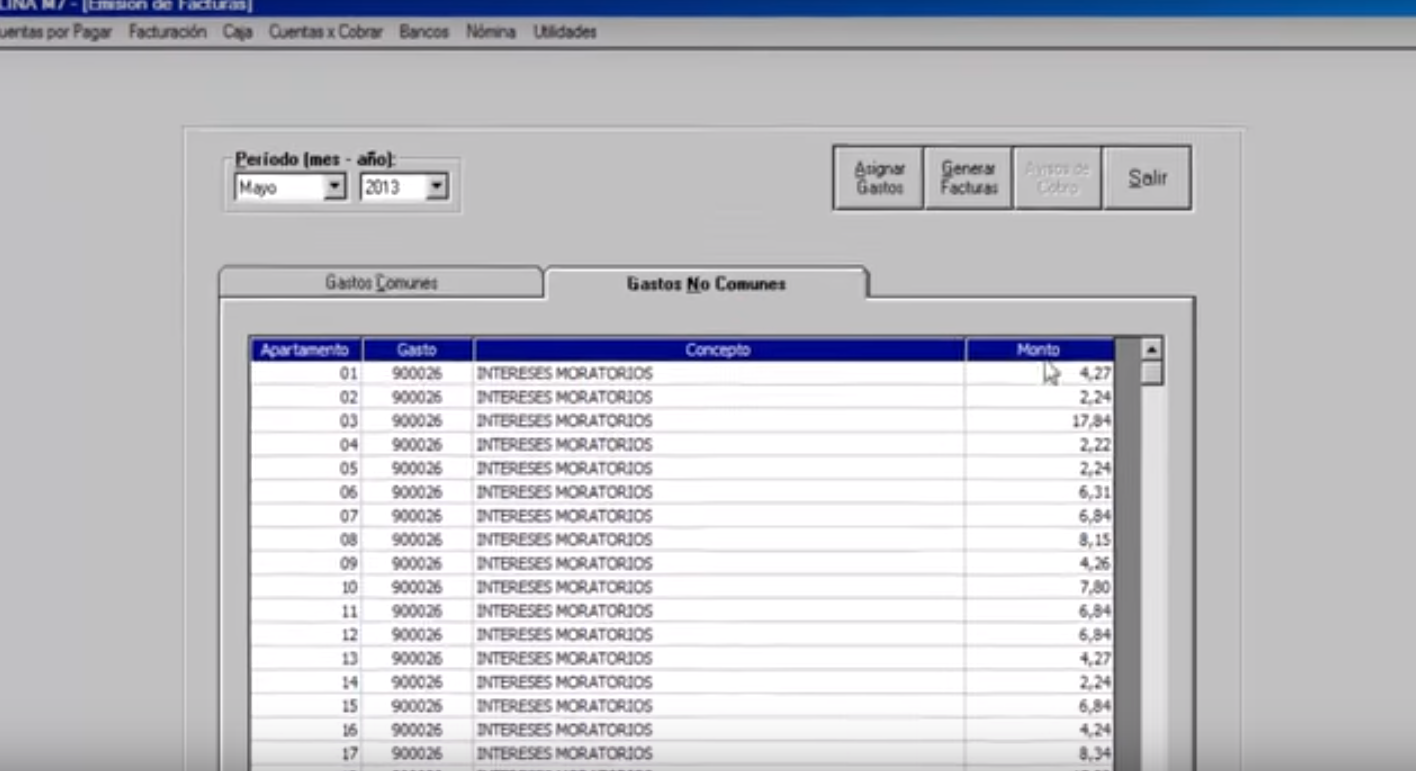Click the scrollbar up arrow in table

tap(1152, 350)
